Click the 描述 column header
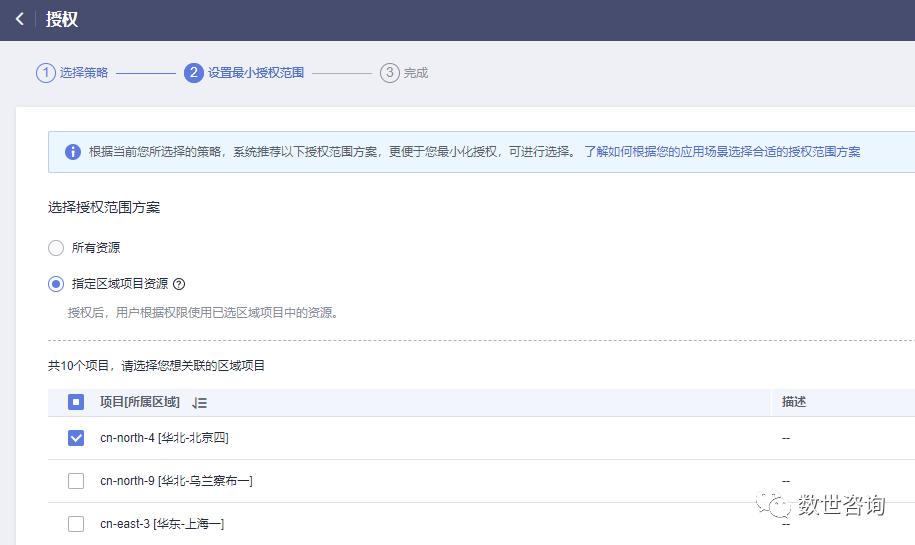 (x=794, y=402)
